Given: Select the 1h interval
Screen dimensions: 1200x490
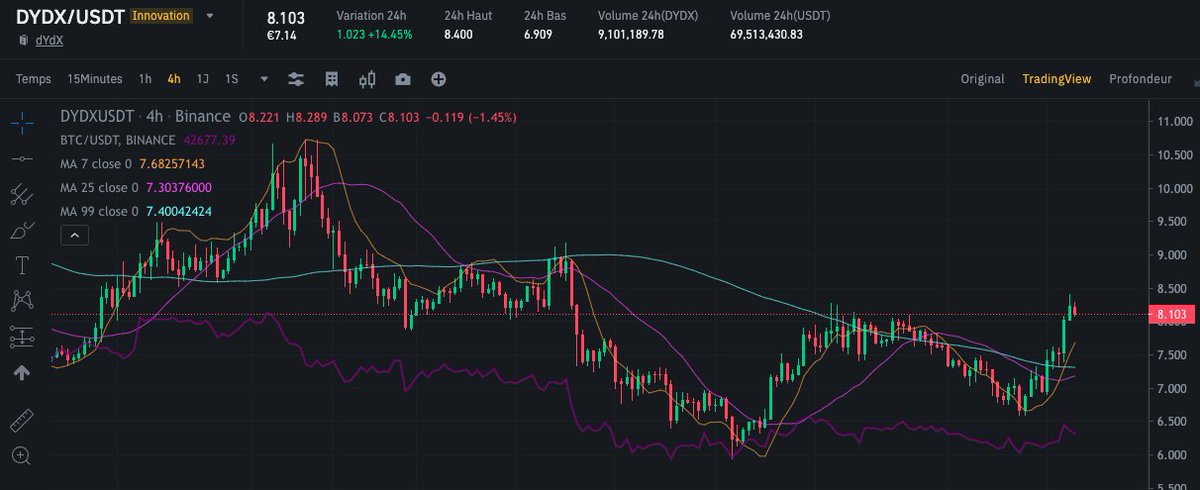Looking at the screenshot, I should click(x=145, y=79).
